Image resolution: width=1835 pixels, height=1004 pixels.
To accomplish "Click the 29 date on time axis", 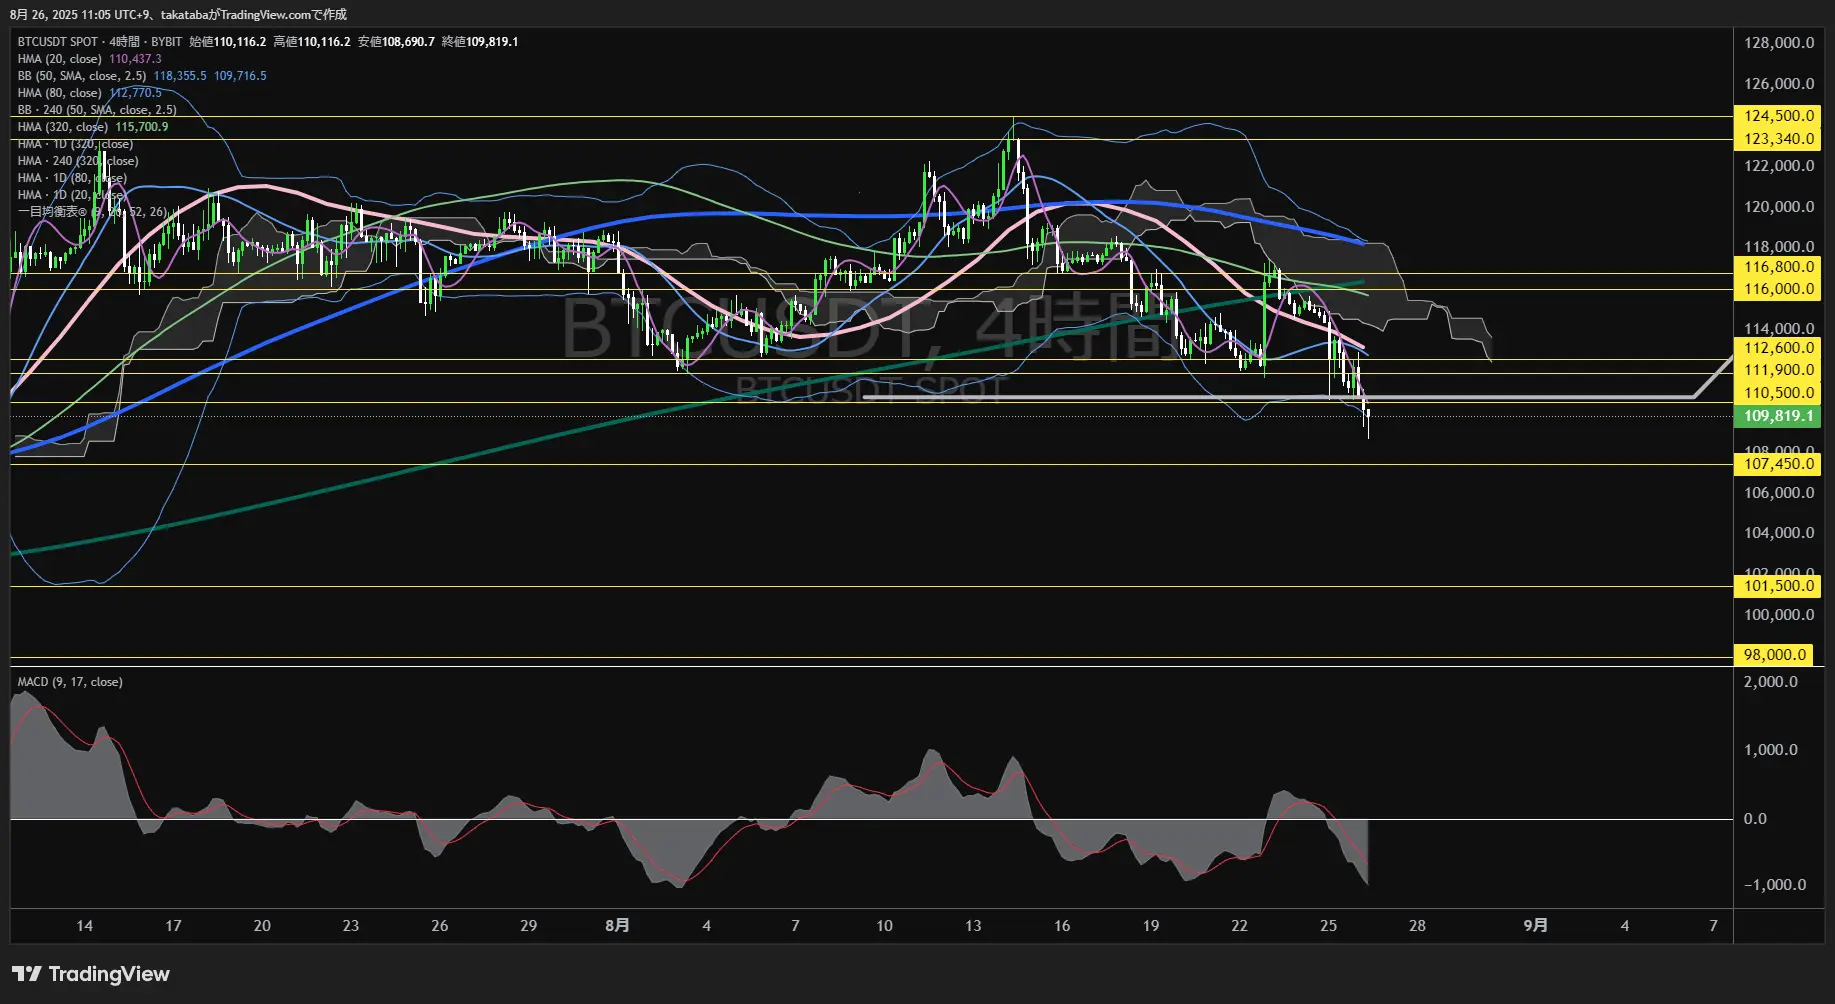I will 529,926.
